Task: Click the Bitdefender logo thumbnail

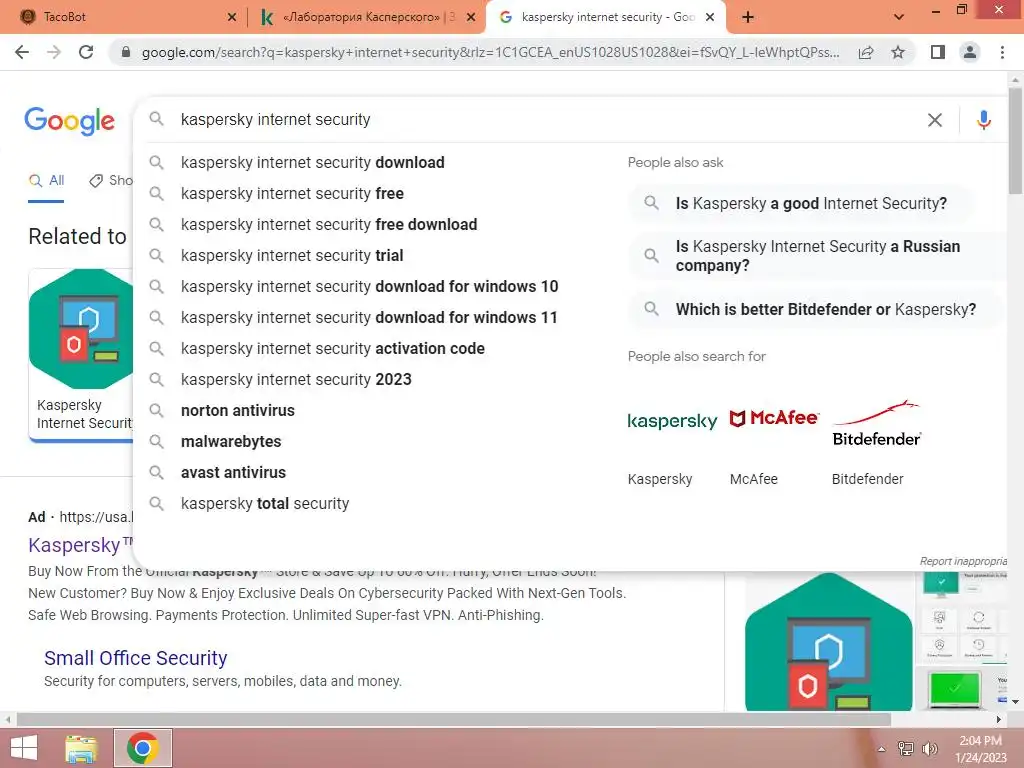Action: (876, 423)
